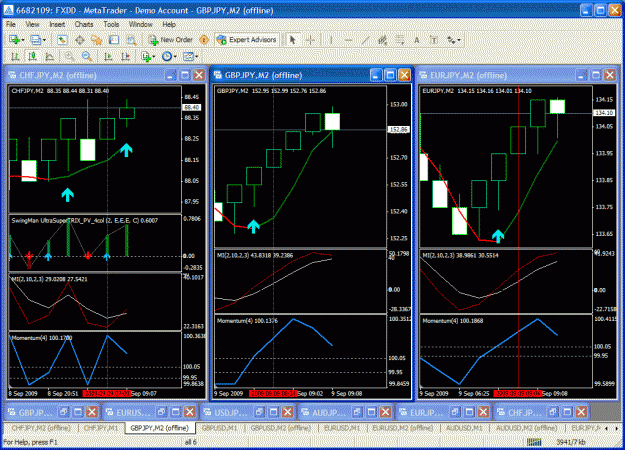Open the Navigator star-folder icon
This screenshot has width=625, height=450.
point(96,40)
